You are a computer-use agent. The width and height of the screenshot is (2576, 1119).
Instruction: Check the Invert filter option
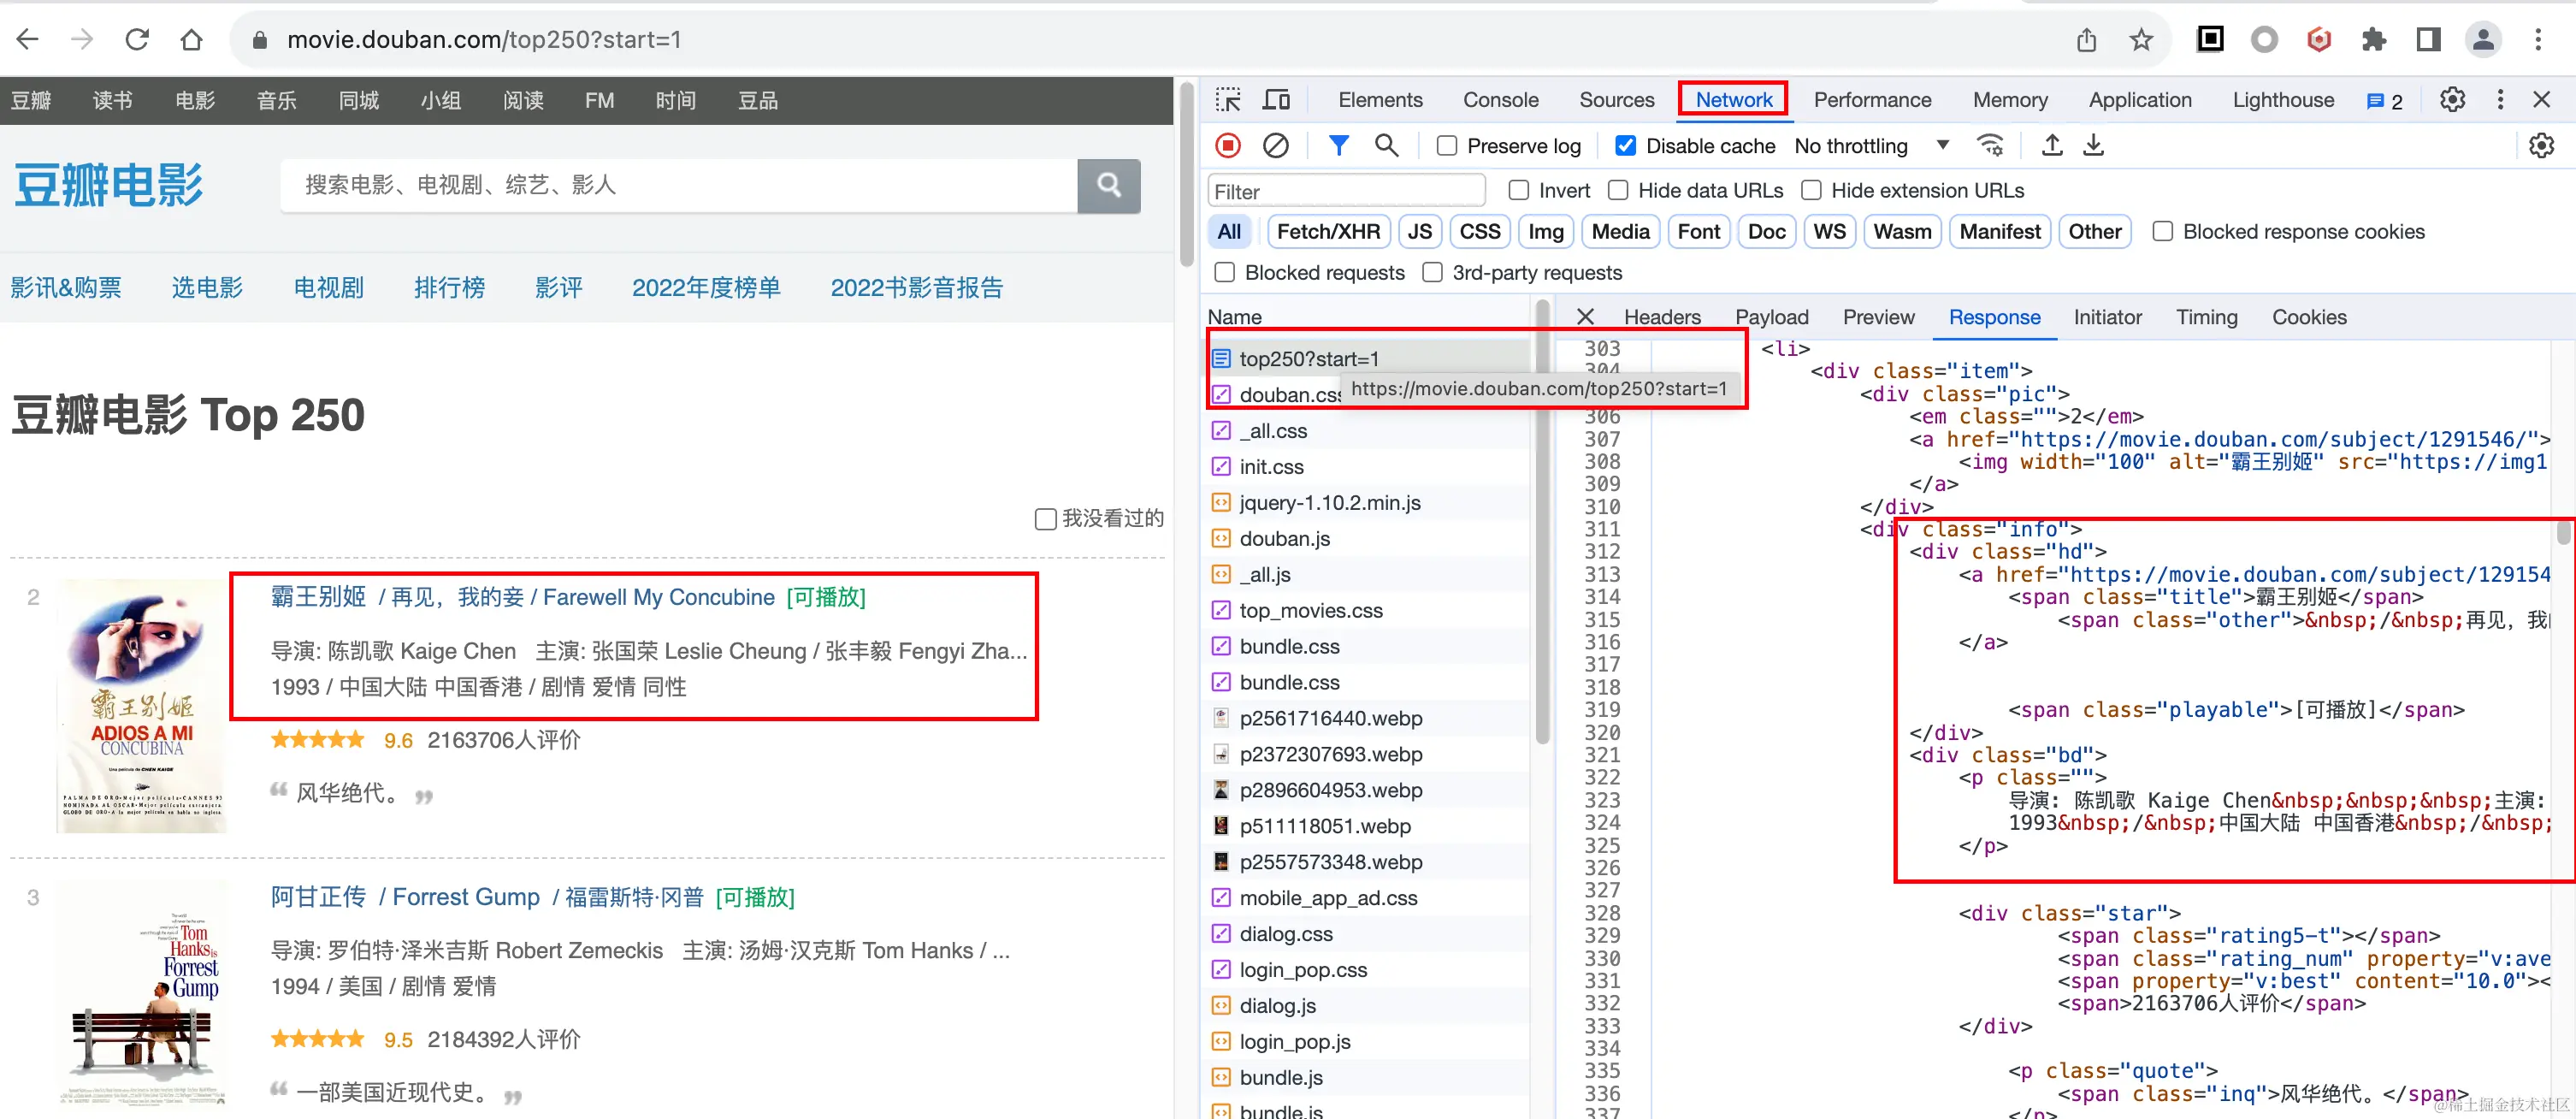point(1518,190)
